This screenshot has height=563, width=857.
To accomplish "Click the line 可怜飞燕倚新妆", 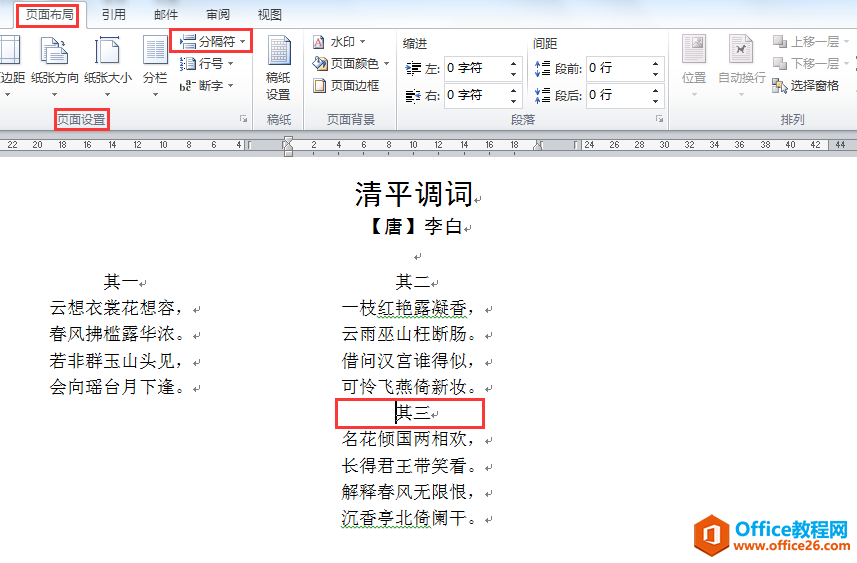I will pyautogui.click(x=408, y=387).
